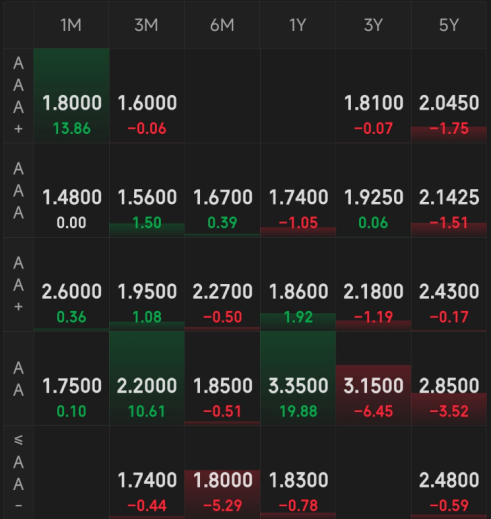Click the AAA 1Y cell showing 1.7400
Image resolution: width=491 pixels, height=519 pixels.
pos(298,190)
